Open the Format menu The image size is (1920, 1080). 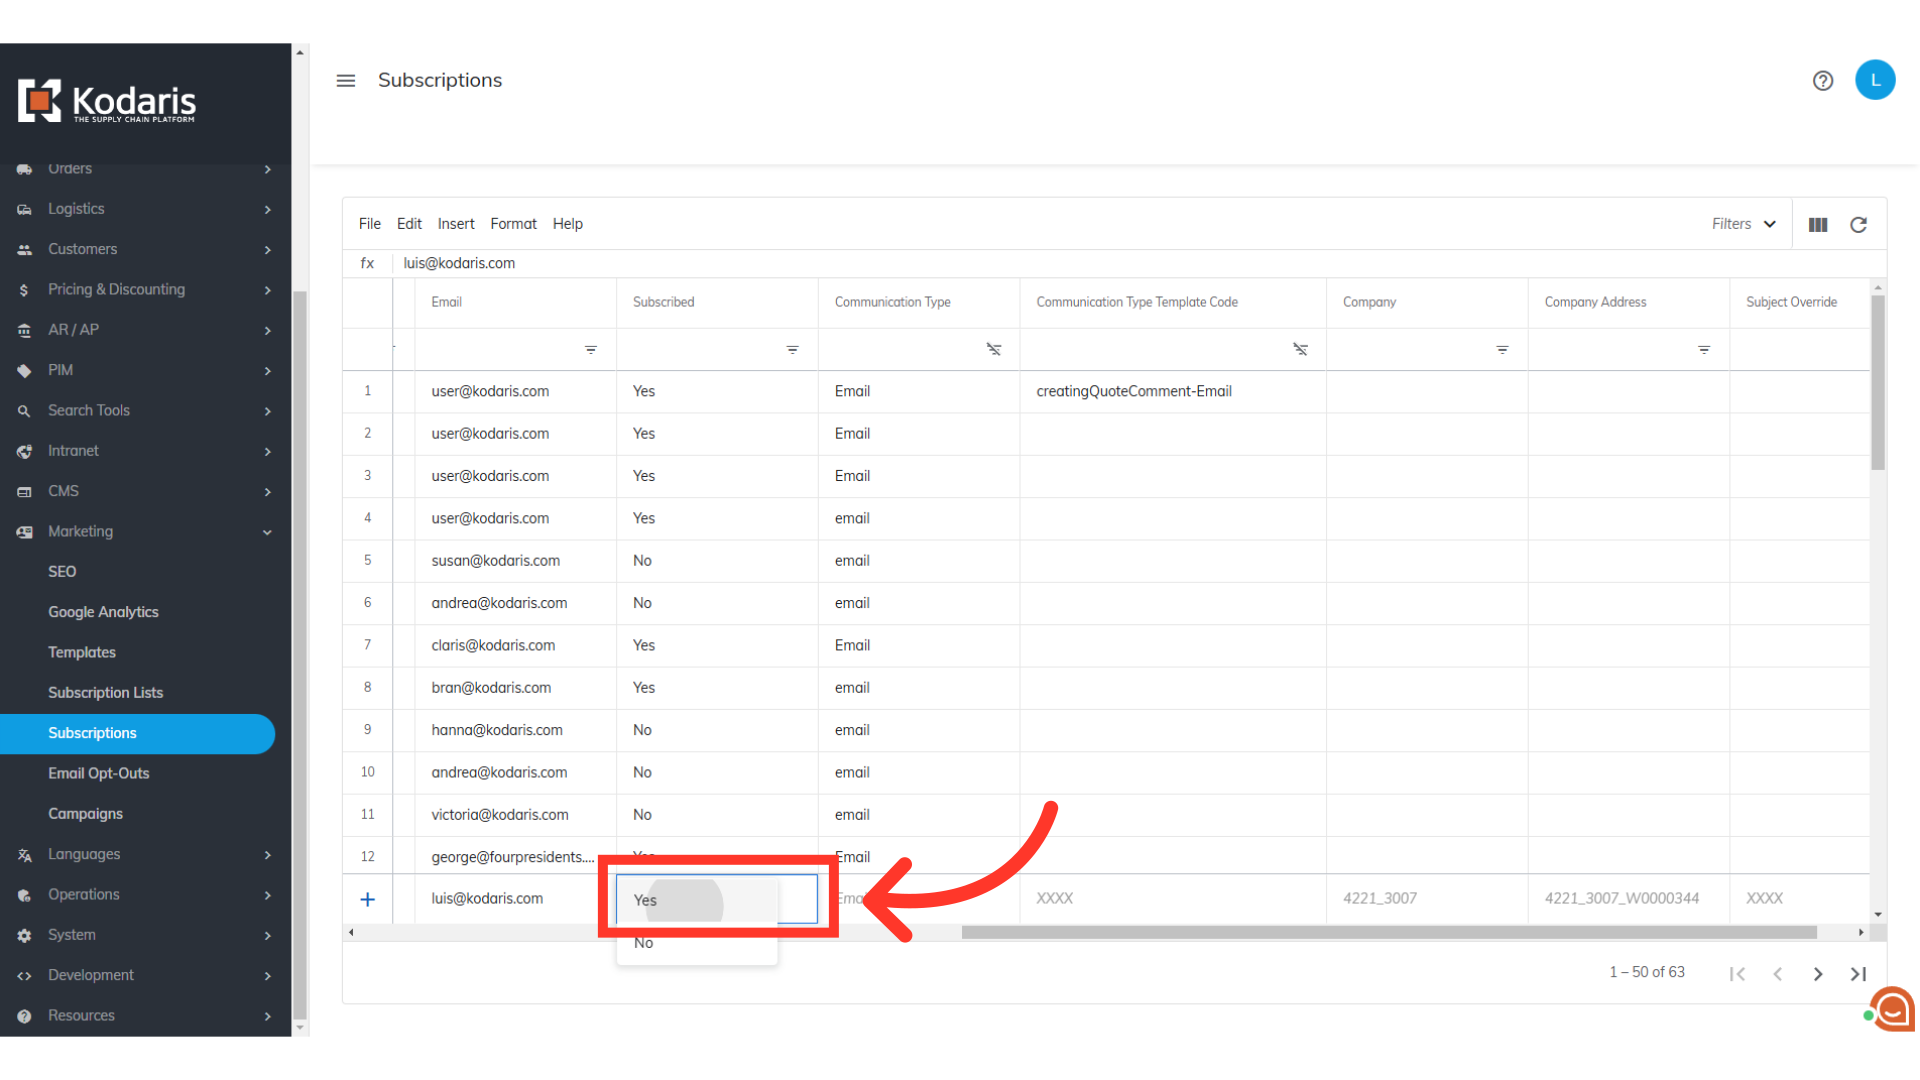[x=513, y=224]
